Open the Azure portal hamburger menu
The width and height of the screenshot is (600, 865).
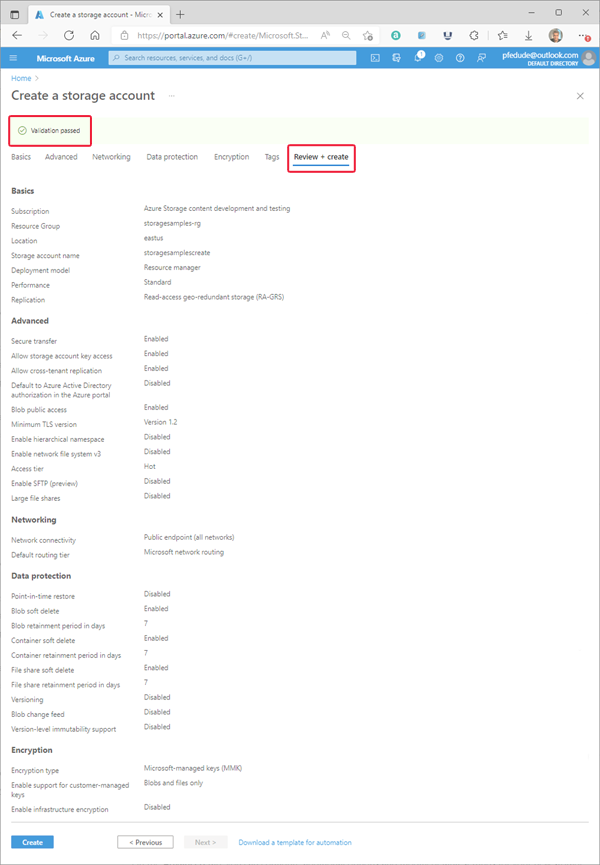coord(14,58)
